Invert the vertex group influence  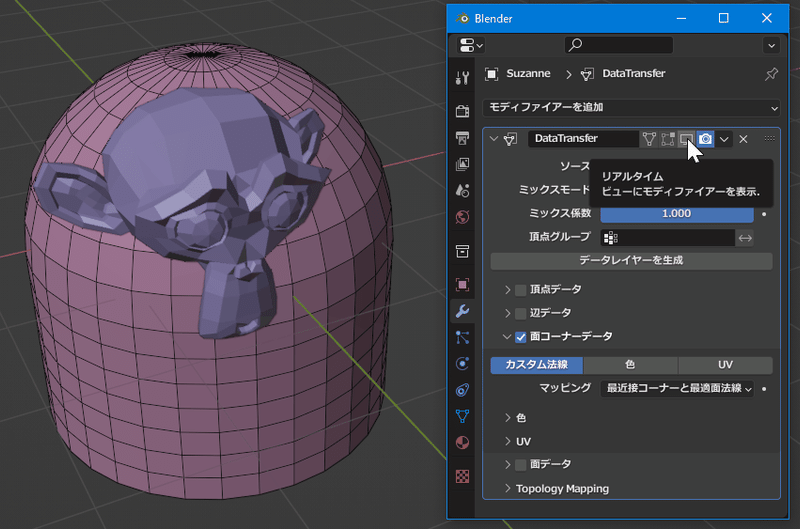coord(745,238)
